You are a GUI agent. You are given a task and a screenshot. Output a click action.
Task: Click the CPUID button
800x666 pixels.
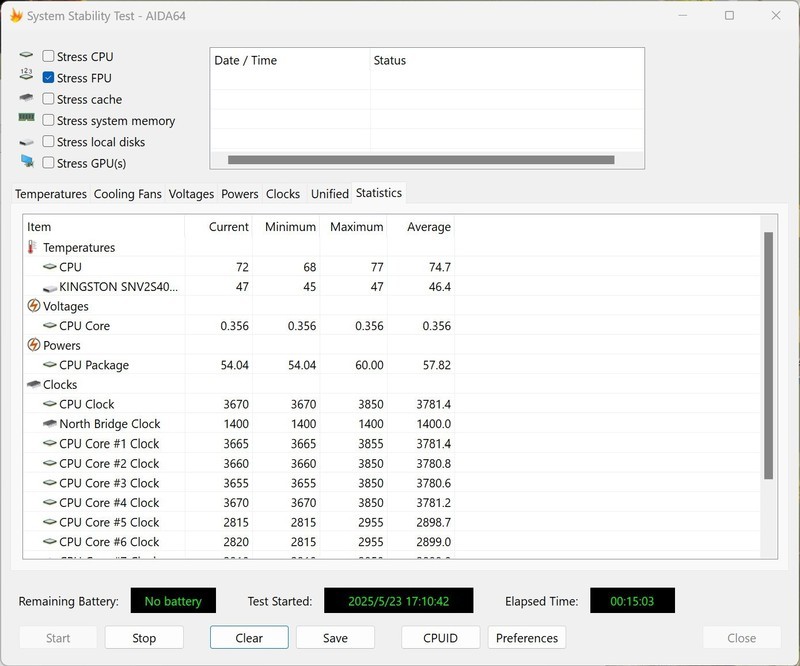(x=441, y=638)
